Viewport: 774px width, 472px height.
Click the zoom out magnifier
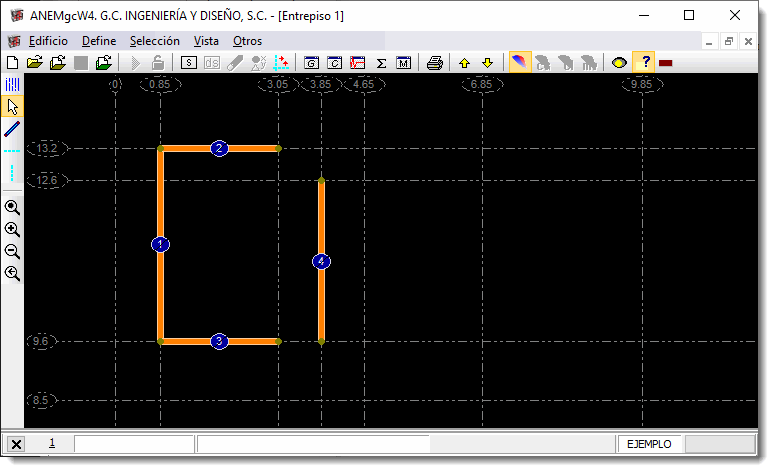click(13, 251)
